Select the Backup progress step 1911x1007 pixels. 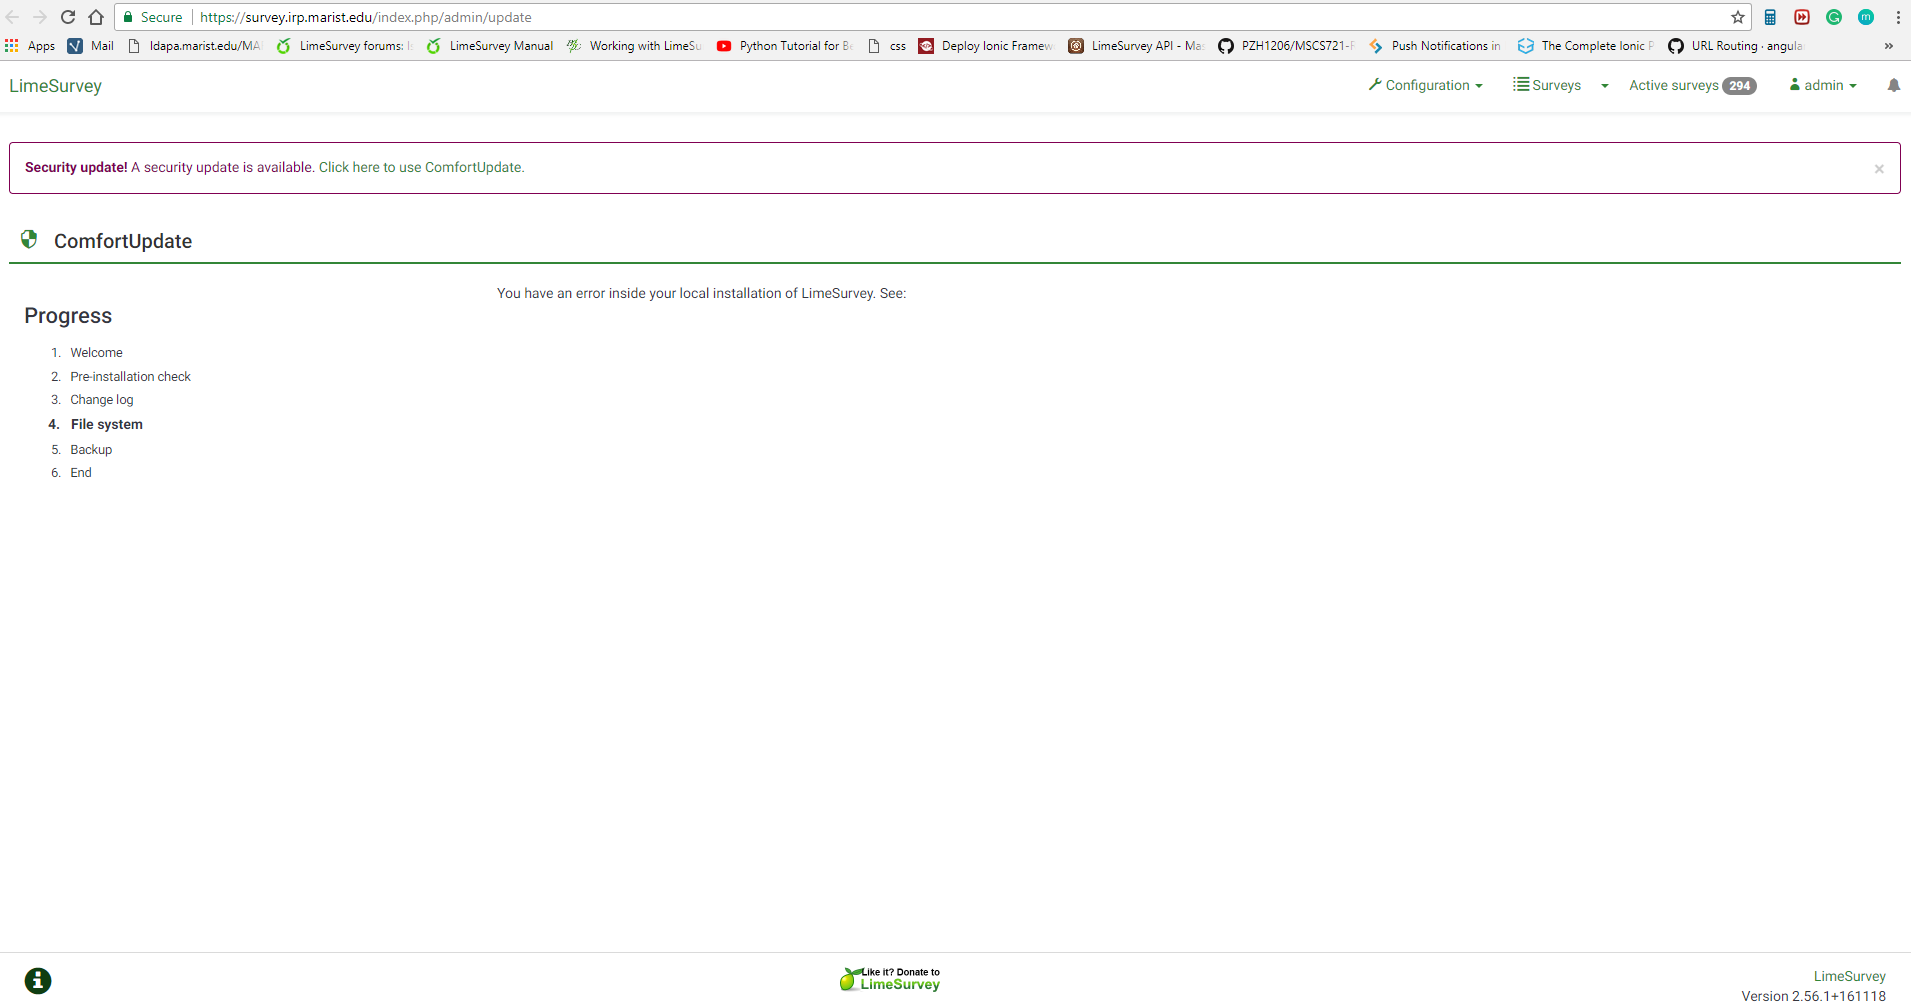tap(91, 450)
